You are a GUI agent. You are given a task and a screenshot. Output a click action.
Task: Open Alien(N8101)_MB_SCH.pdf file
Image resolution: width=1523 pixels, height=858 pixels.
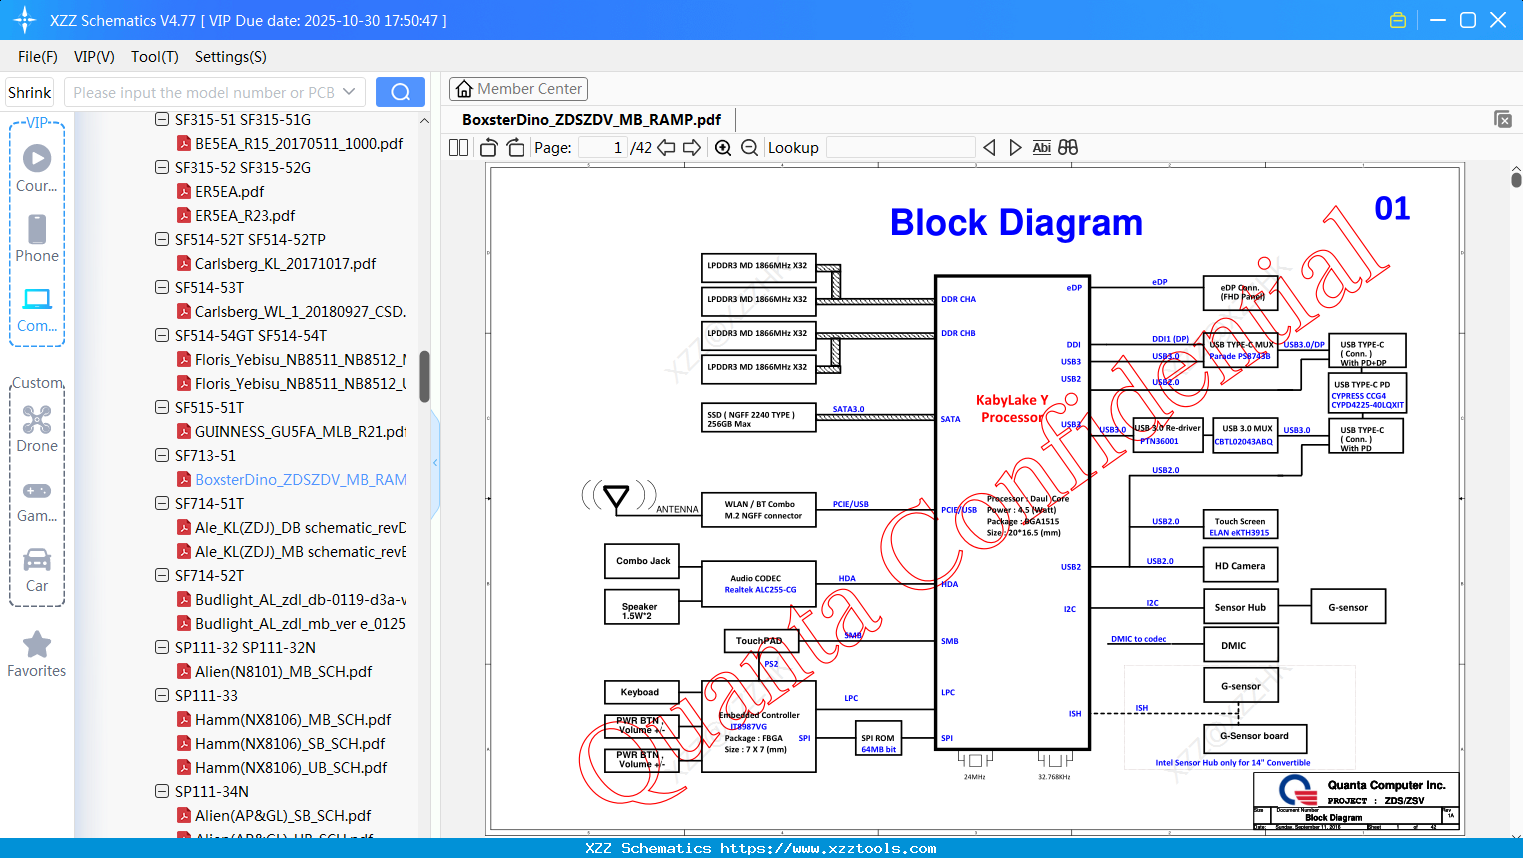283,671
